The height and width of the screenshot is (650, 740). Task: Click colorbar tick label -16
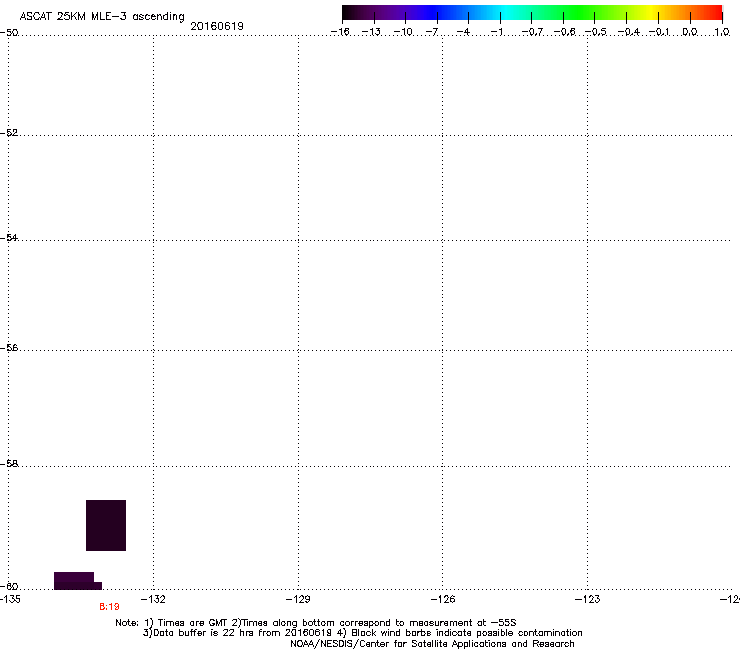340,32
